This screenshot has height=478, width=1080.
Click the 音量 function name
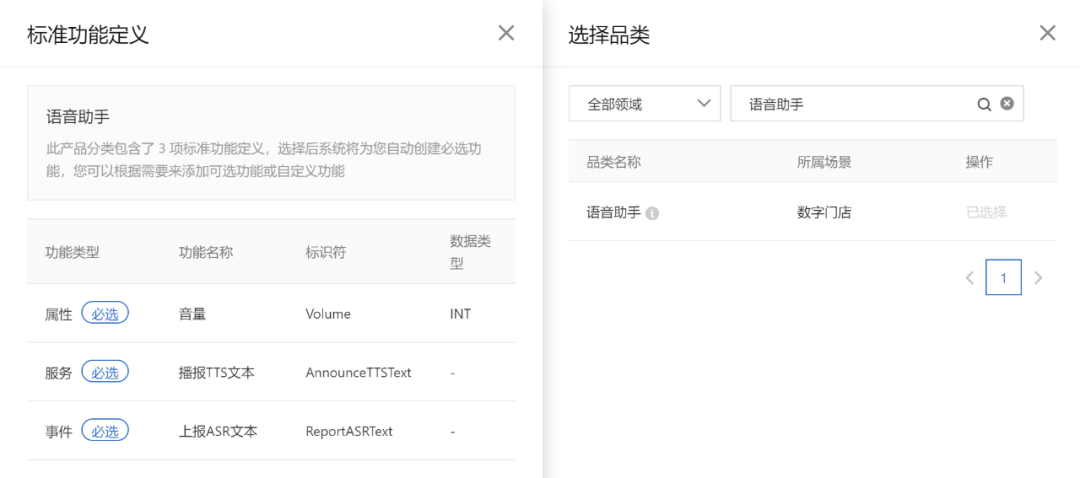[x=192, y=314]
